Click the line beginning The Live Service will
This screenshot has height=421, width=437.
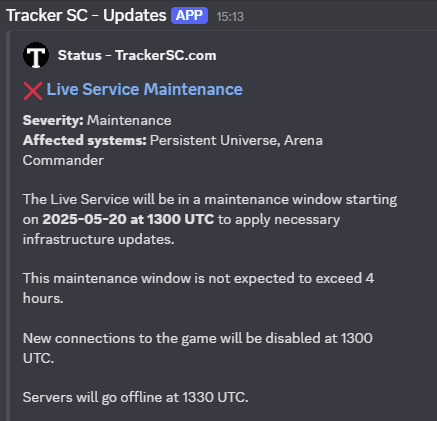(x=210, y=199)
